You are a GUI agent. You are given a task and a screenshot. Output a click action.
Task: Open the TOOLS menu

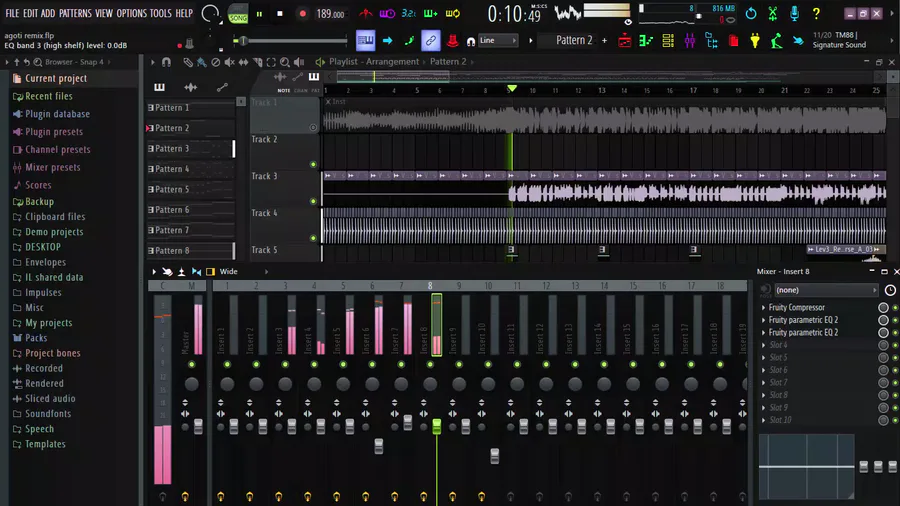161,13
